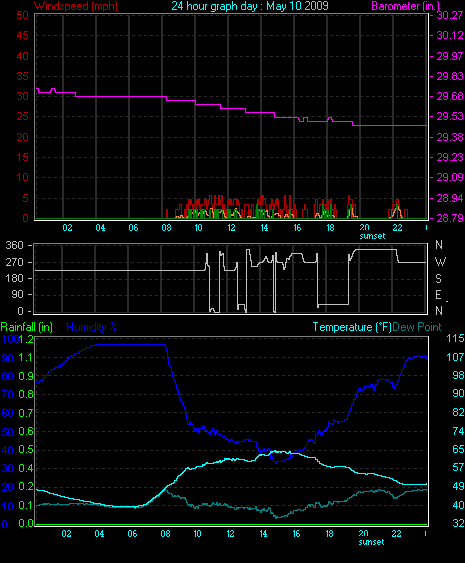Click the blue 60 humidity scale value

8,413
